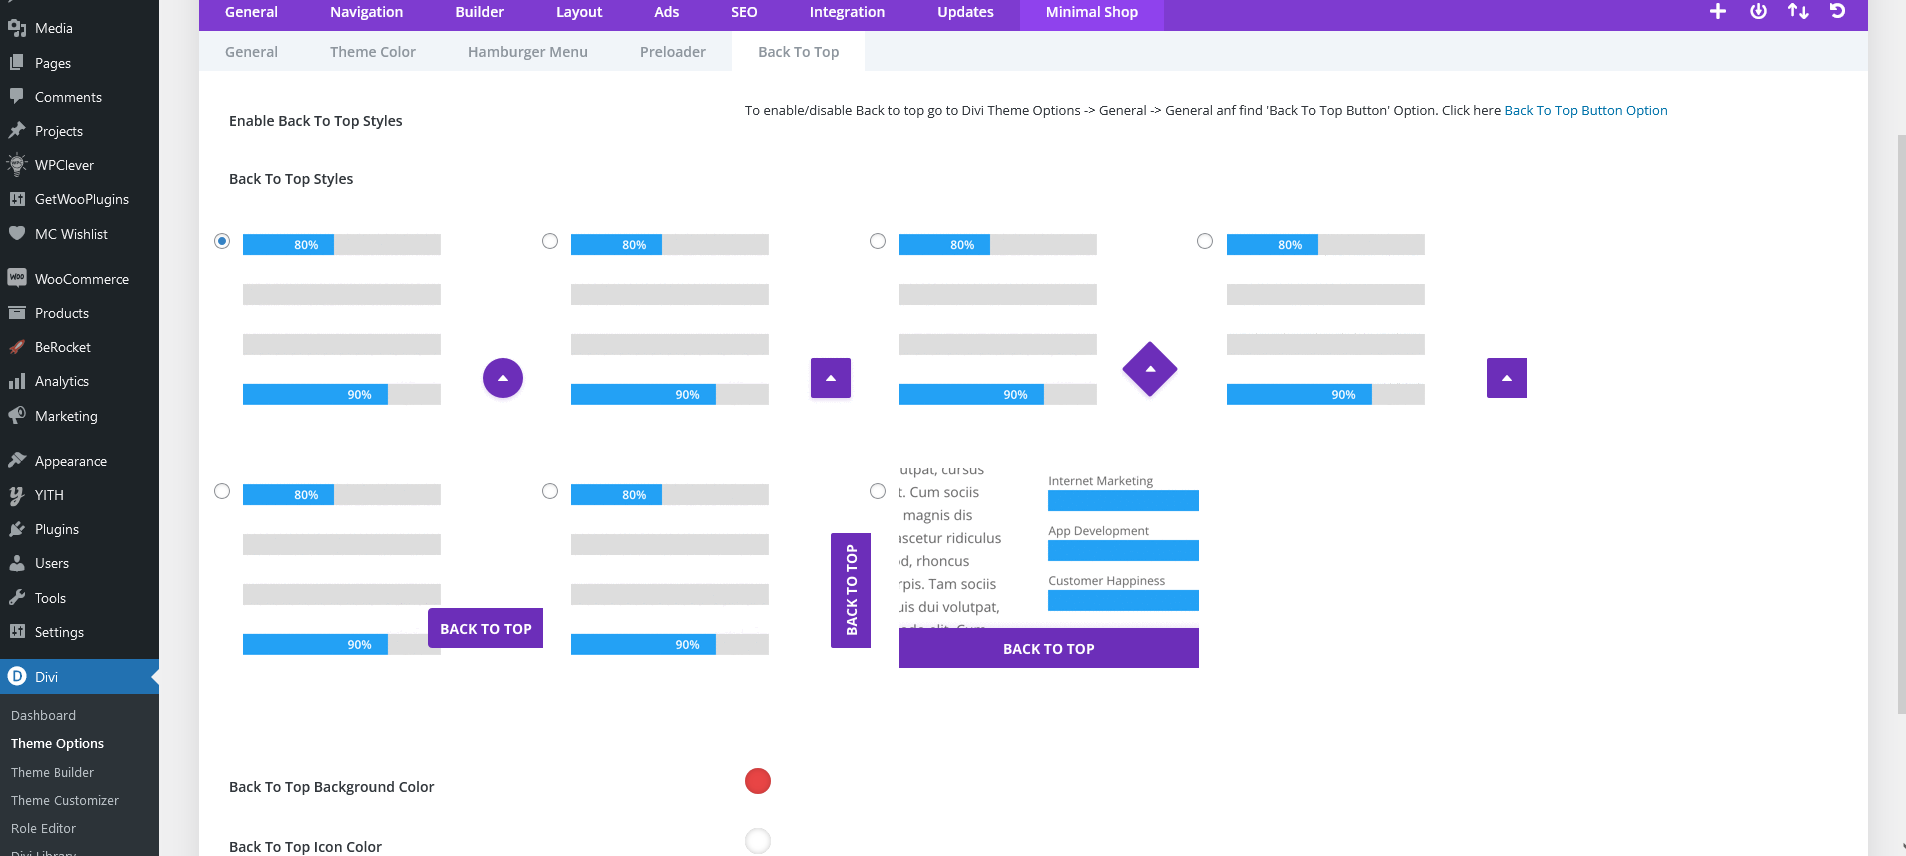Click the Divi logo icon
The width and height of the screenshot is (1906, 856).
coord(17,676)
